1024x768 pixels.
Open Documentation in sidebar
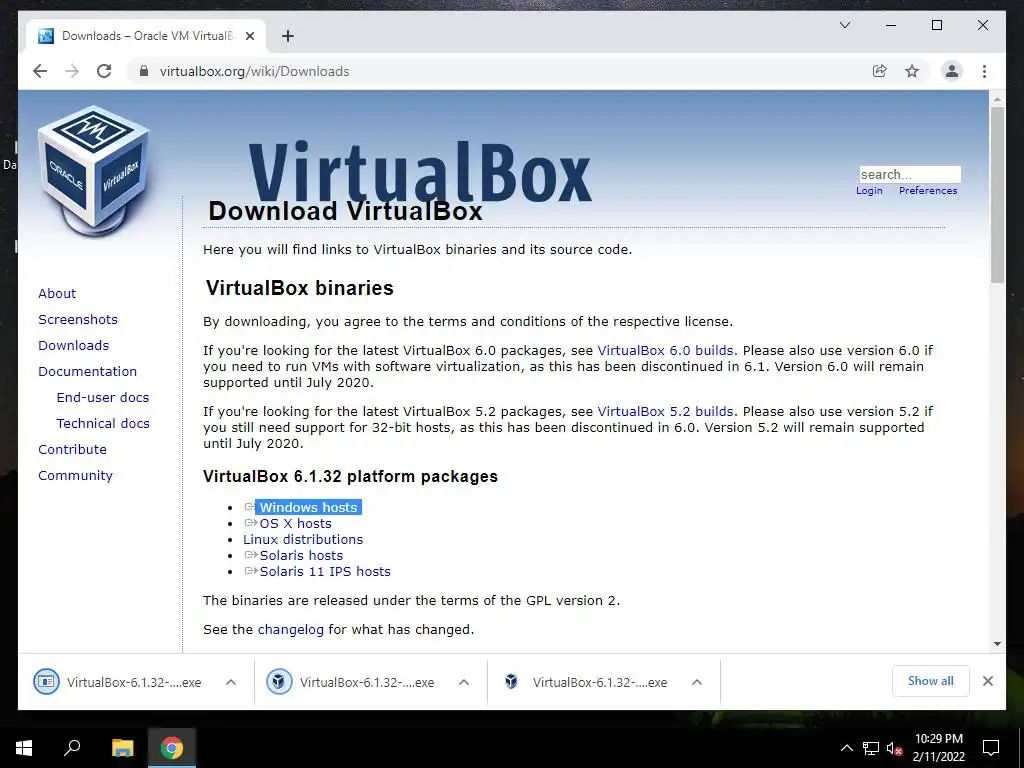pos(88,372)
